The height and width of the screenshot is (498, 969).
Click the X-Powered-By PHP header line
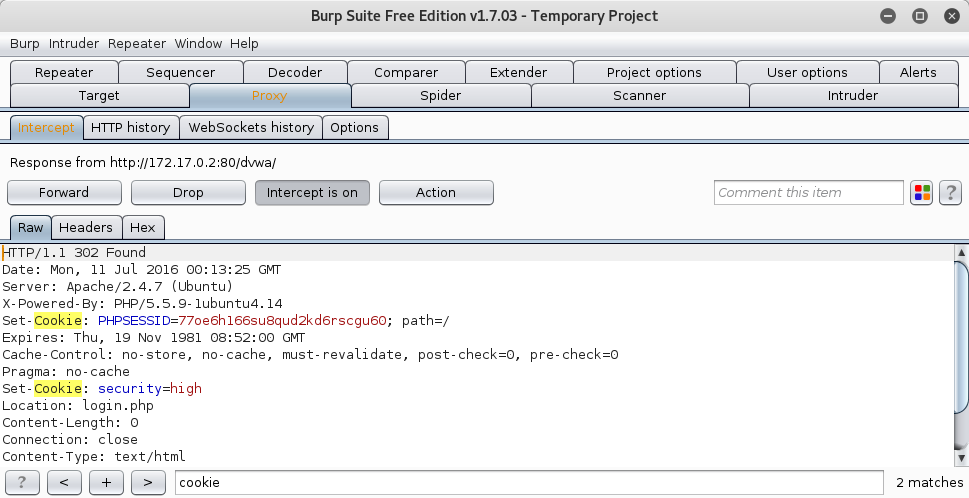pos(142,304)
